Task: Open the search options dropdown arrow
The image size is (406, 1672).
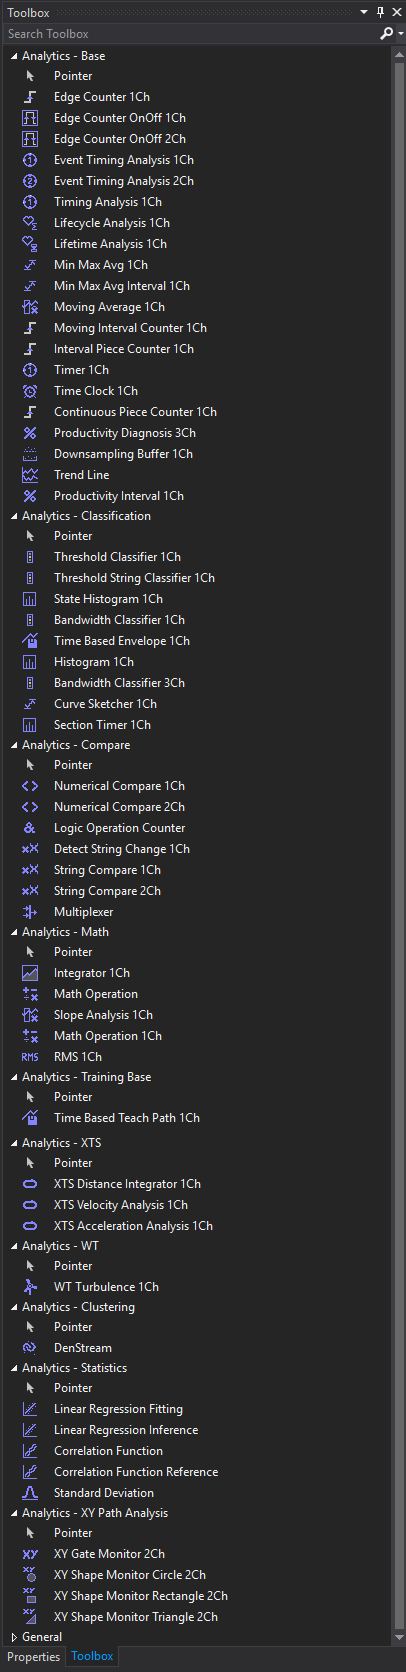Action: click(x=401, y=33)
